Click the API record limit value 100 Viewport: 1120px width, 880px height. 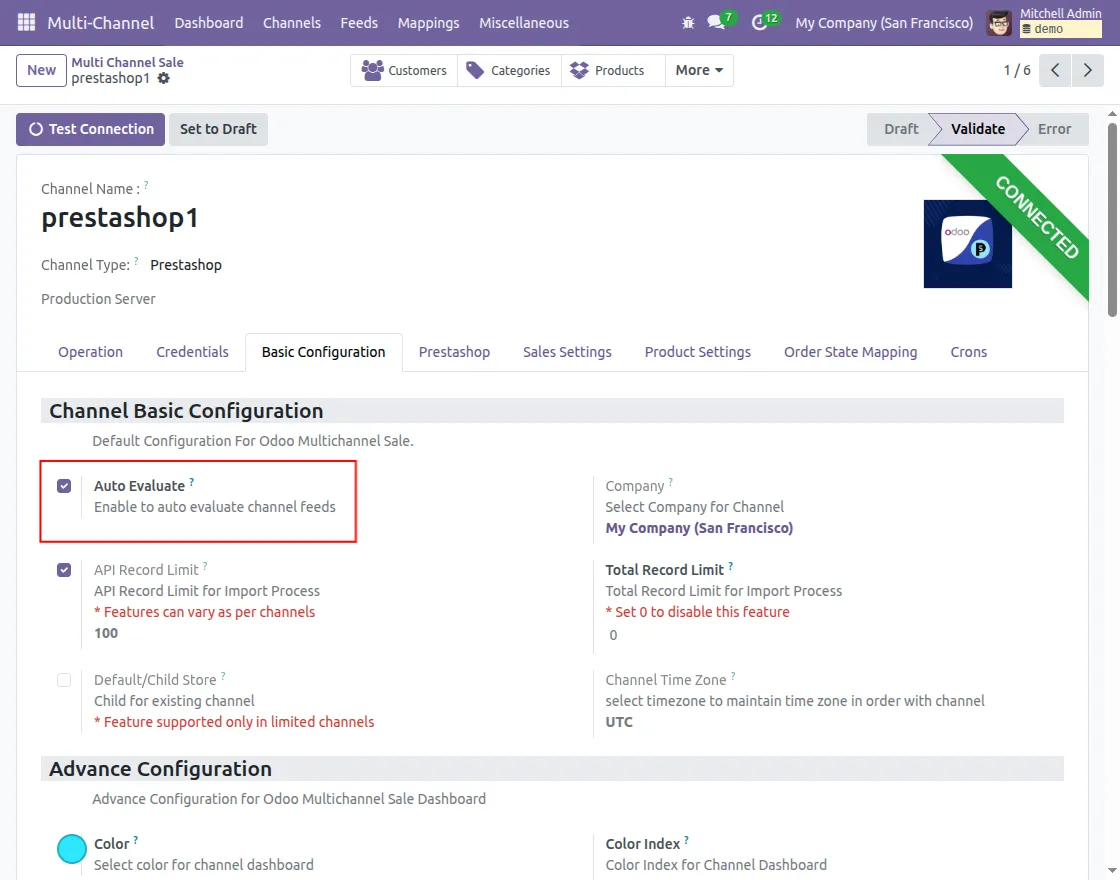[x=106, y=633]
